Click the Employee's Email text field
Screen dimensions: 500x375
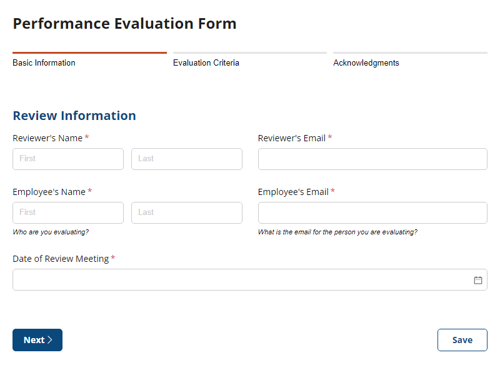pyautogui.click(x=373, y=213)
